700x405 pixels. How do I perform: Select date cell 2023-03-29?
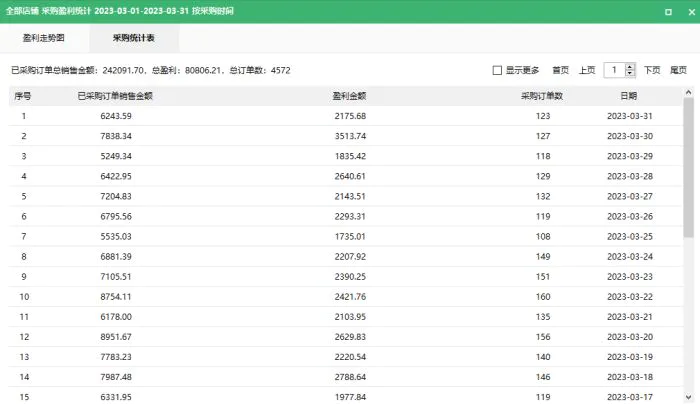click(x=630, y=156)
